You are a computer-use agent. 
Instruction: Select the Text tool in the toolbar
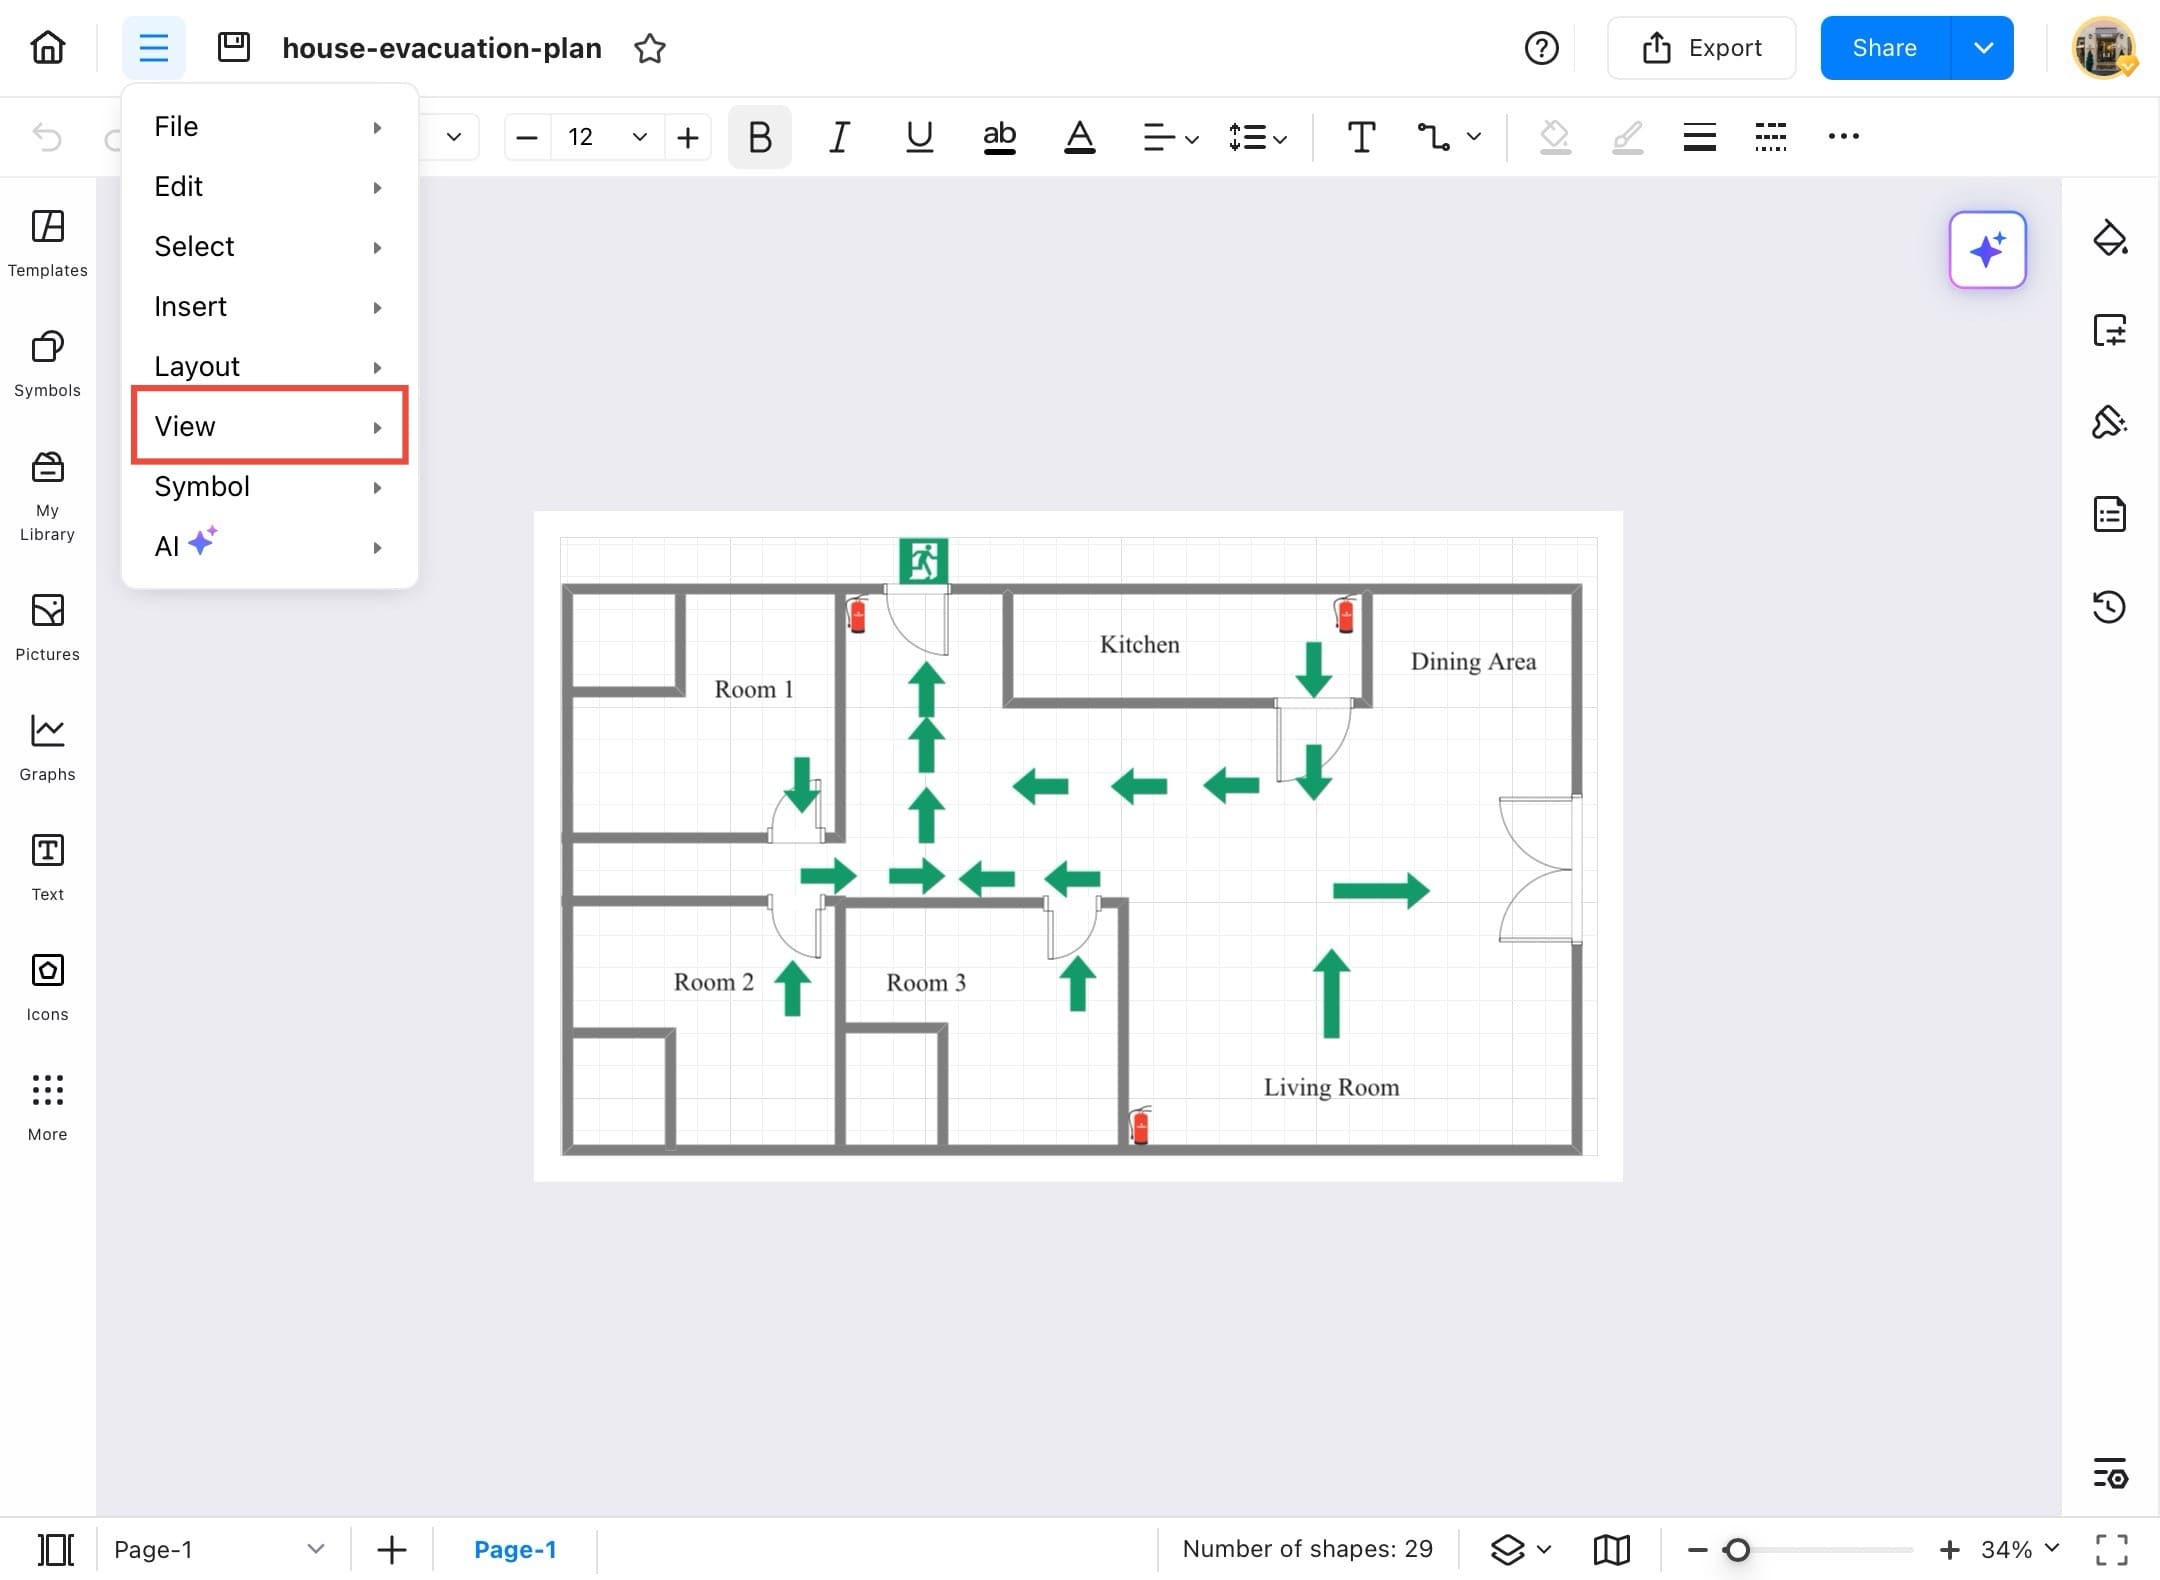[1360, 137]
